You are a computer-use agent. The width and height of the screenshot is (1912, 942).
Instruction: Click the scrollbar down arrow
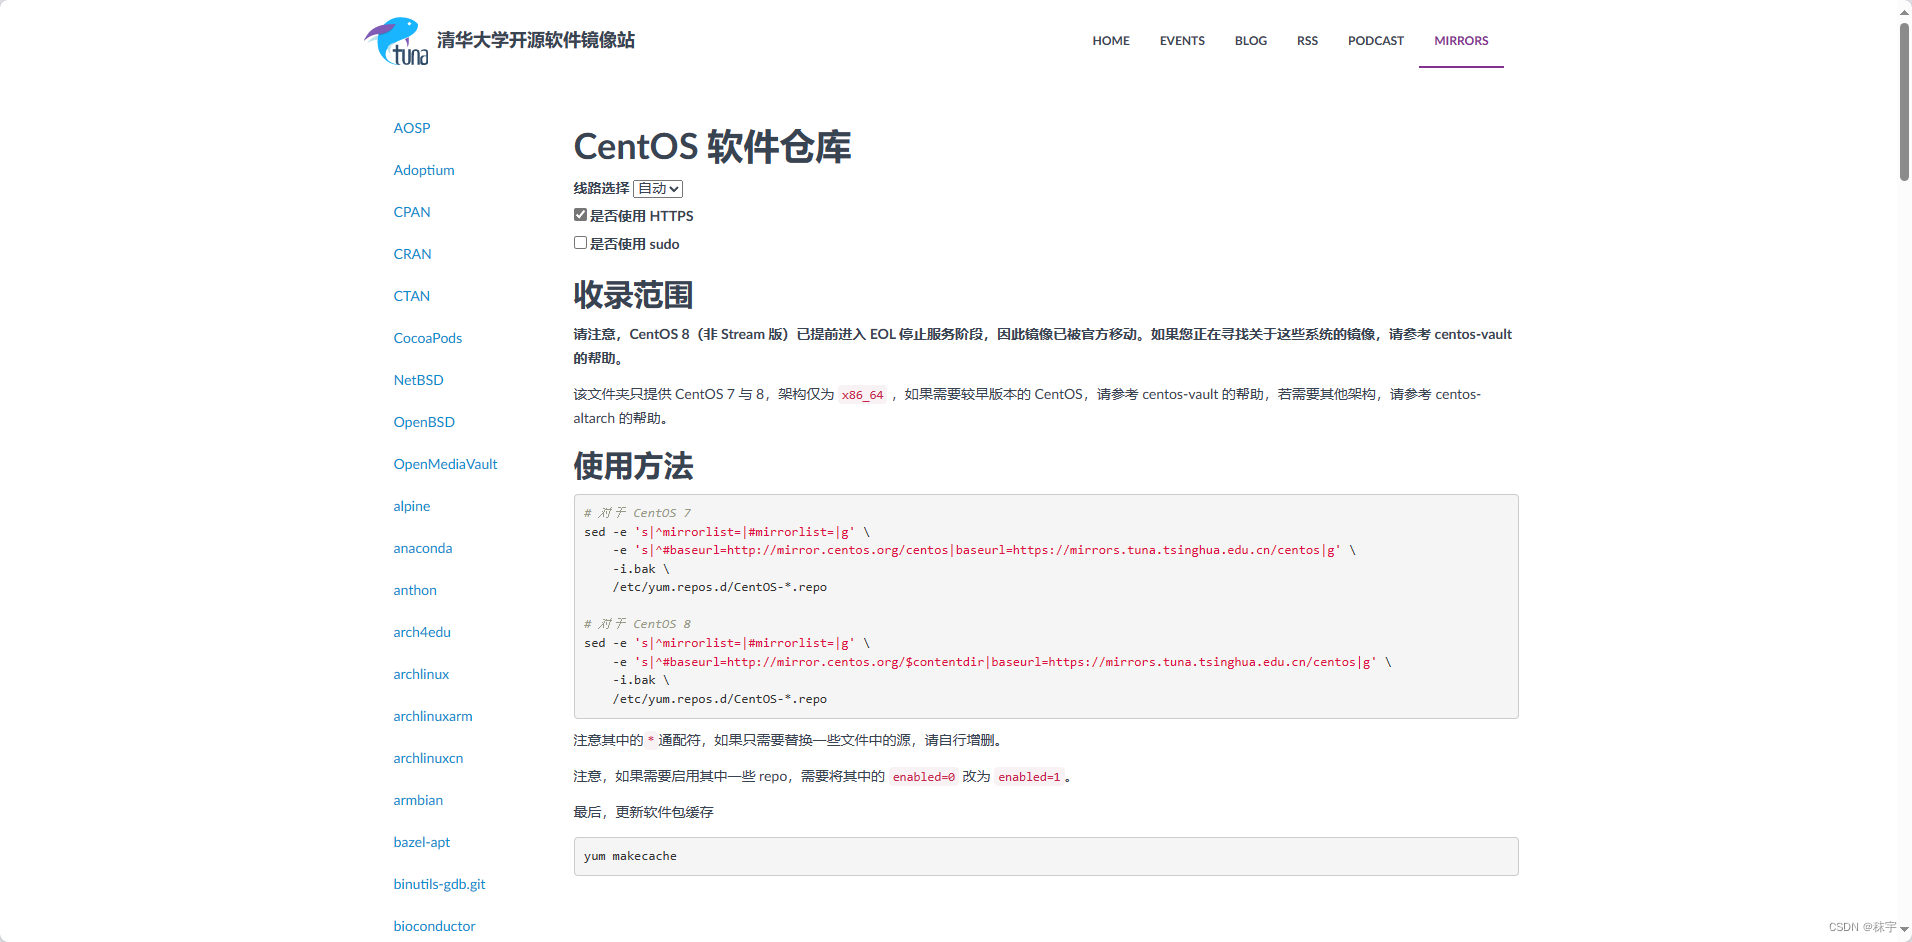click(1904, 931)
